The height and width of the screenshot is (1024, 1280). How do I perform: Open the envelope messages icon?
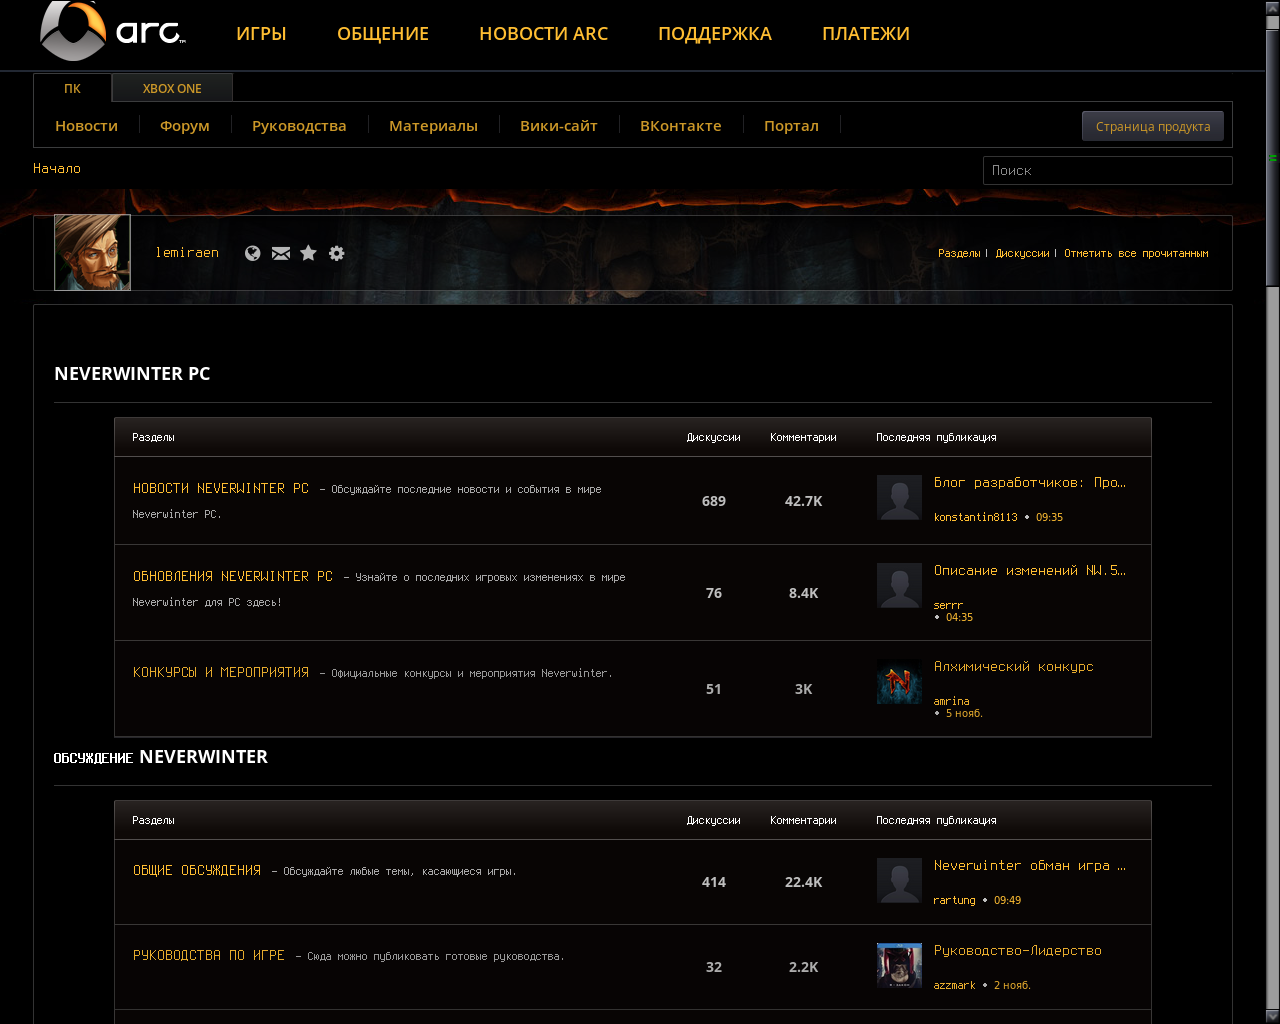[x=281, y=253]
